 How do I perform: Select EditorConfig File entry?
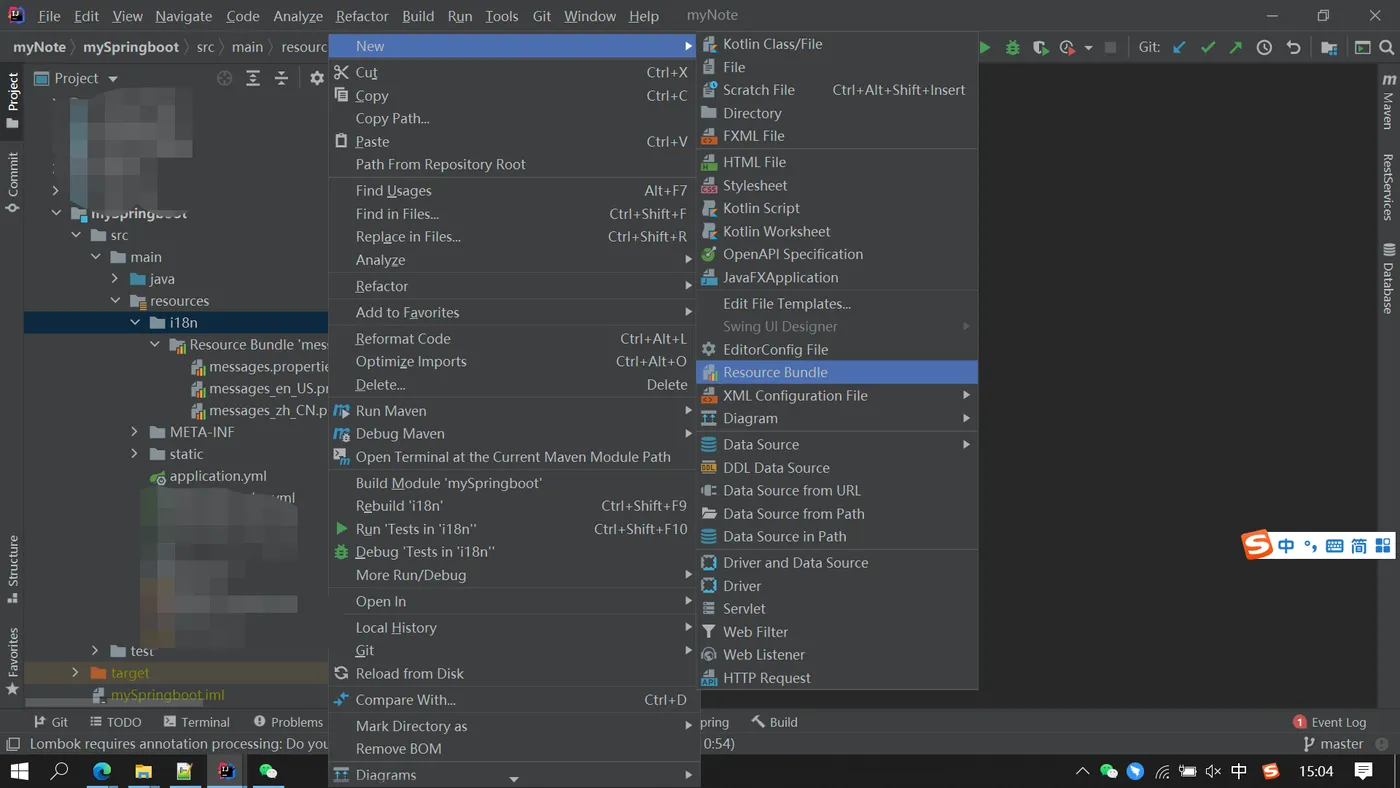pos(837,349)
